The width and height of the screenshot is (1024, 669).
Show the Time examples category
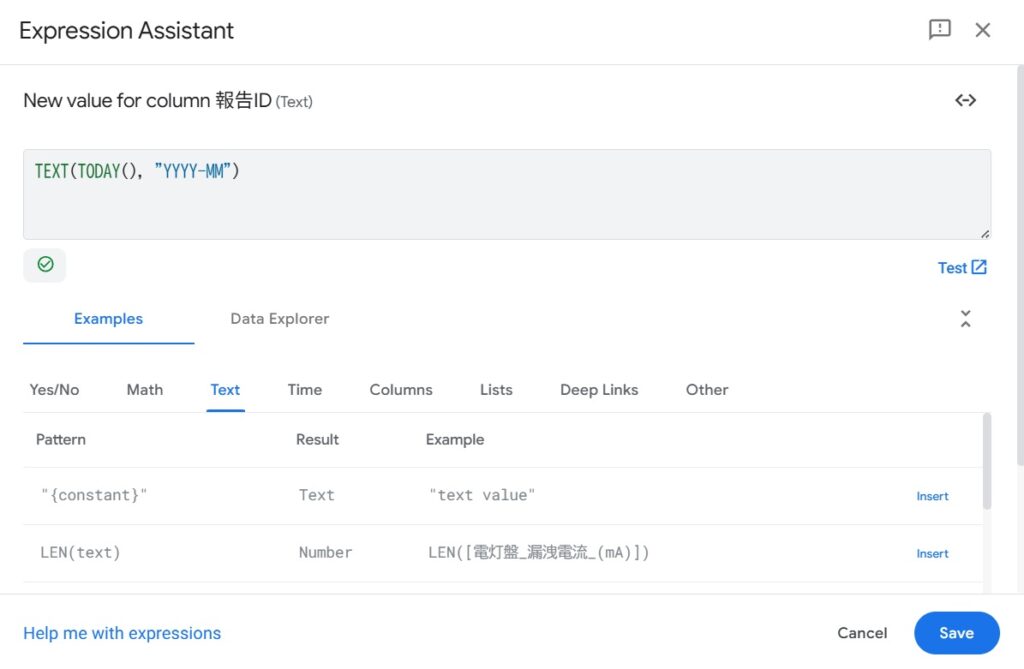[x=304, y=390]
